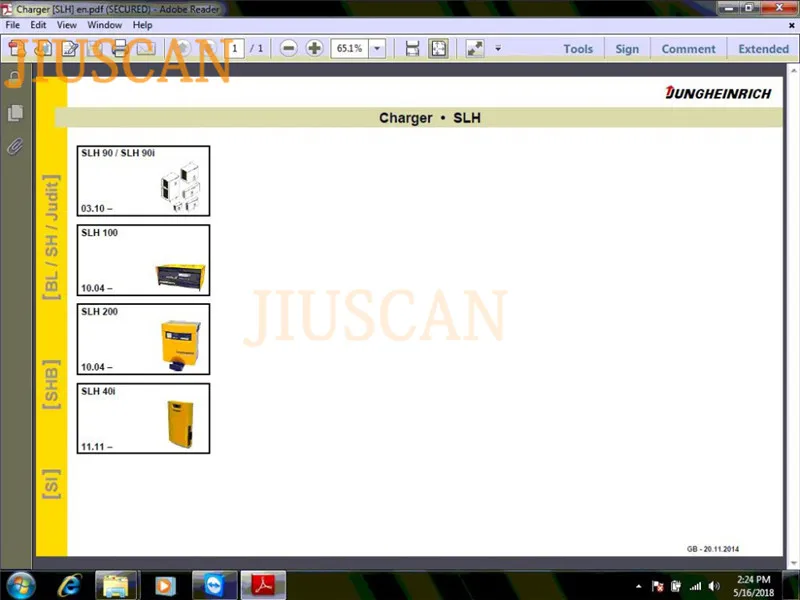
Task: Select the fit one full page icon
Action: (x=438, y=48)
